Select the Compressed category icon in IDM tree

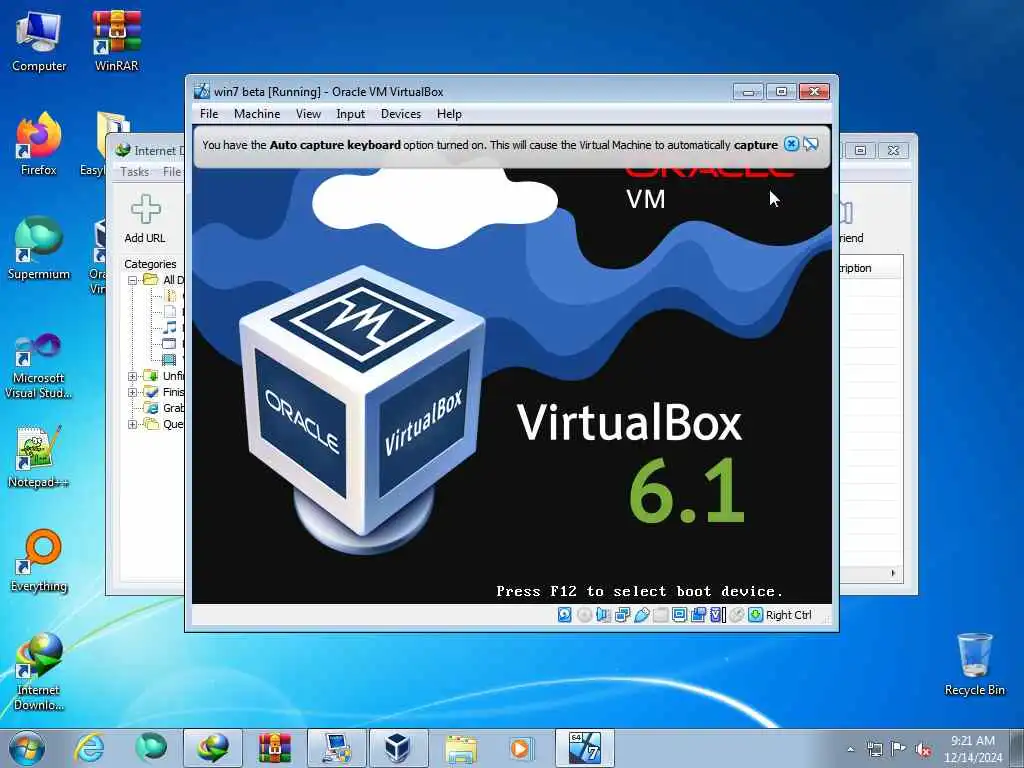coord(170,295)
